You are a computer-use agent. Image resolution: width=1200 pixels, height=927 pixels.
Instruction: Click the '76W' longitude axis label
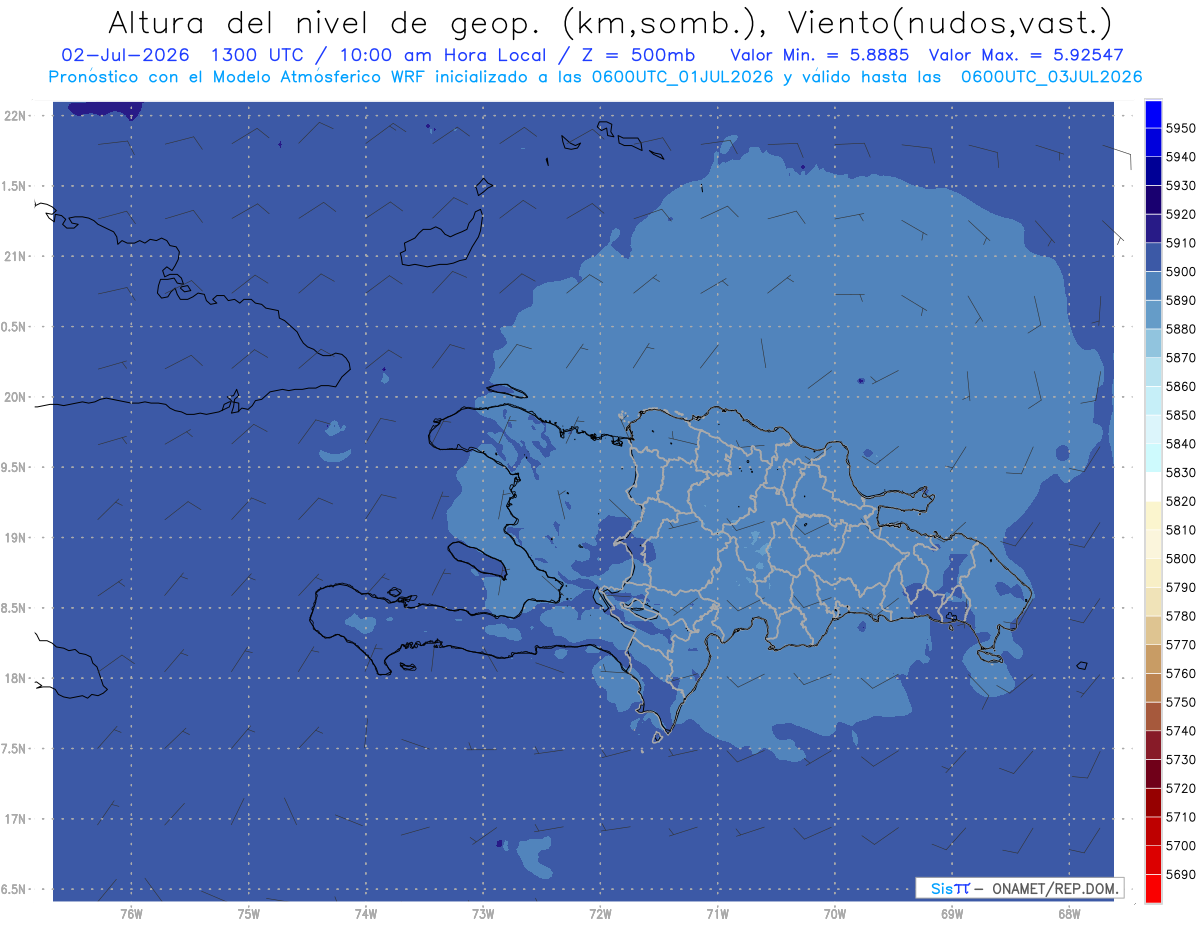pyautogui.click(x=131, y=914)
